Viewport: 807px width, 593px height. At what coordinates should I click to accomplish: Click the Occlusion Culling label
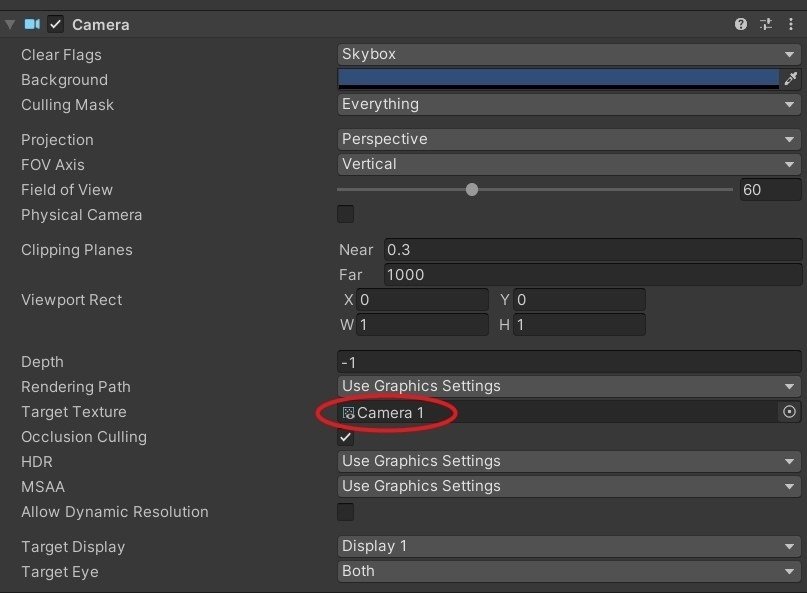point(84,437)
